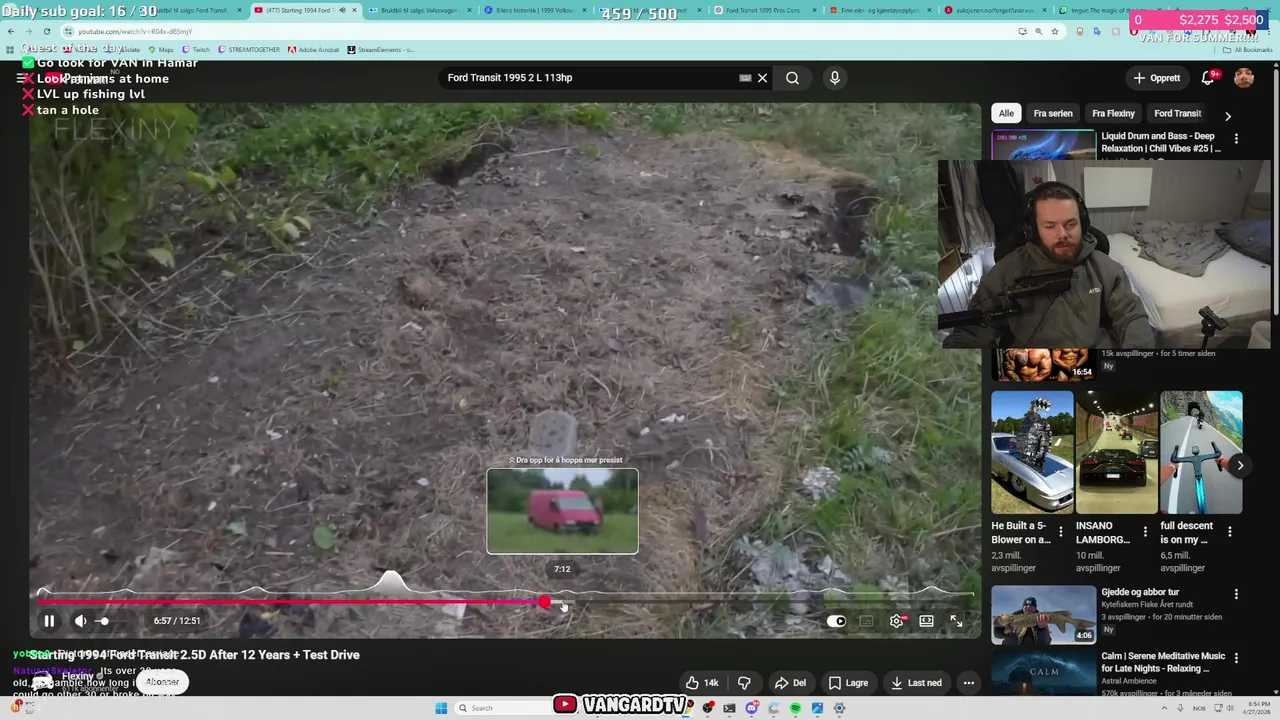Open the Adobe Acrobat bookmark

[x=313, y=49]
